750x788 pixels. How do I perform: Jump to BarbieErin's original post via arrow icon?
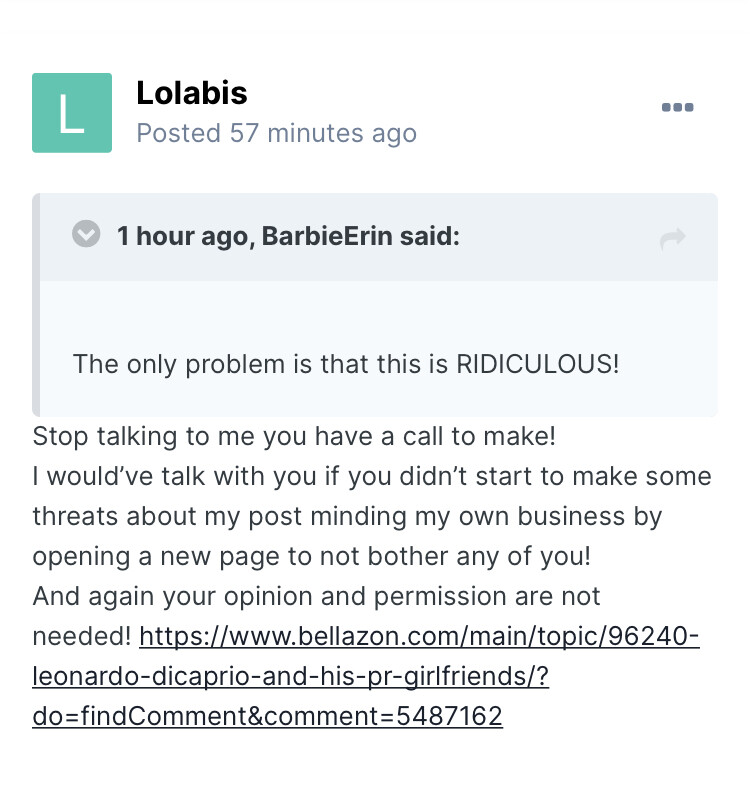pos(673,238)
